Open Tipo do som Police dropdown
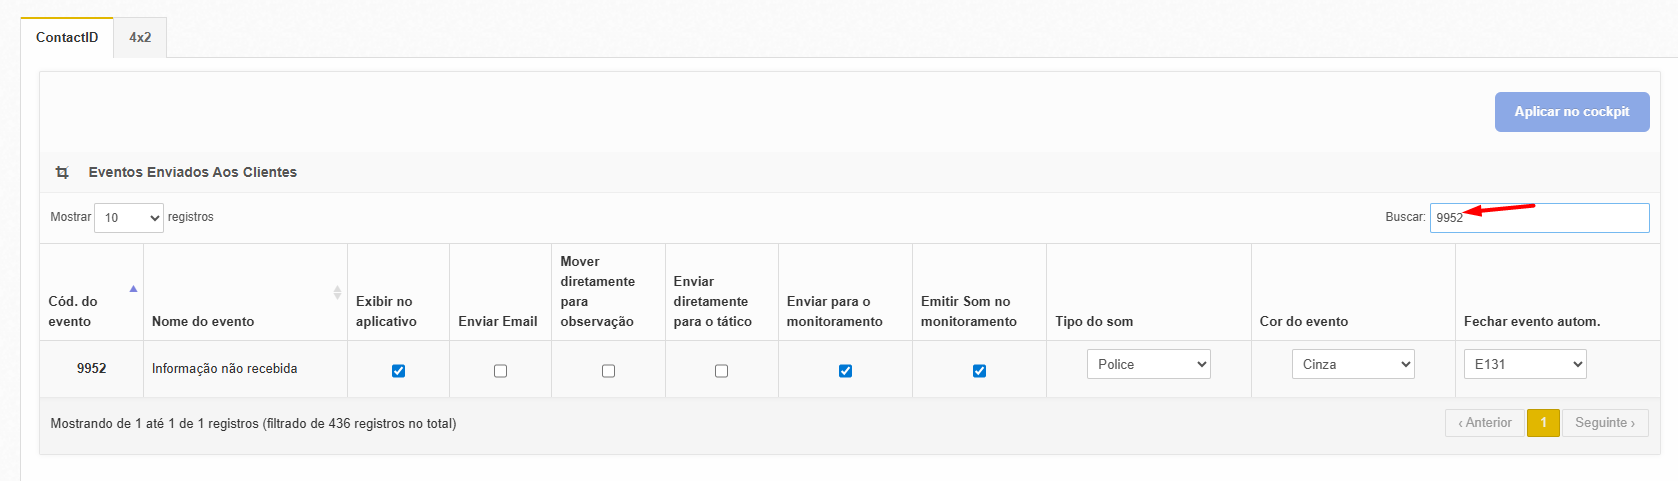 tap(1148, 364)
